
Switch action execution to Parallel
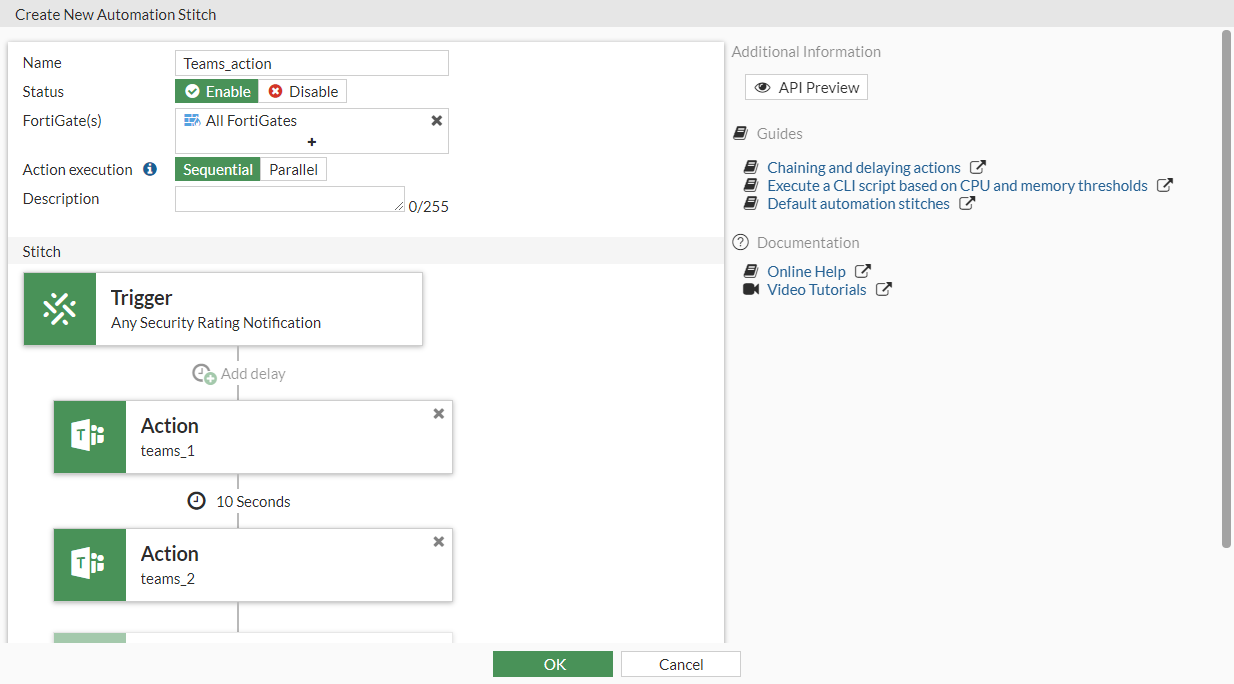[x=293, y=170]
